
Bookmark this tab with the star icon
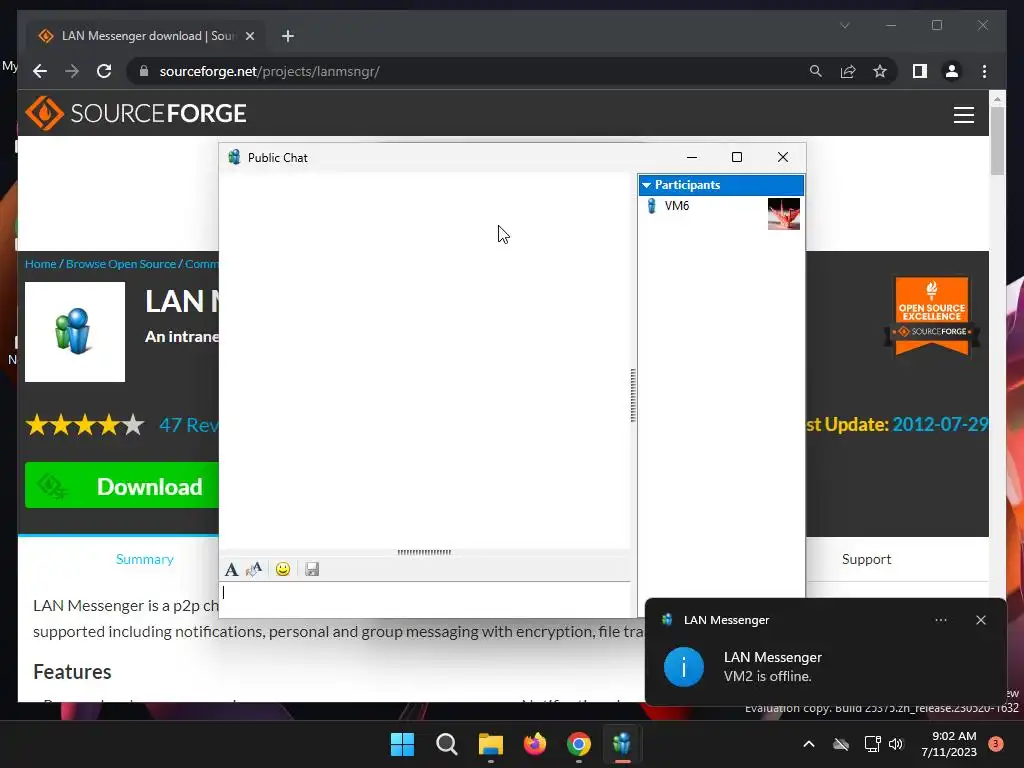[880, 71]
